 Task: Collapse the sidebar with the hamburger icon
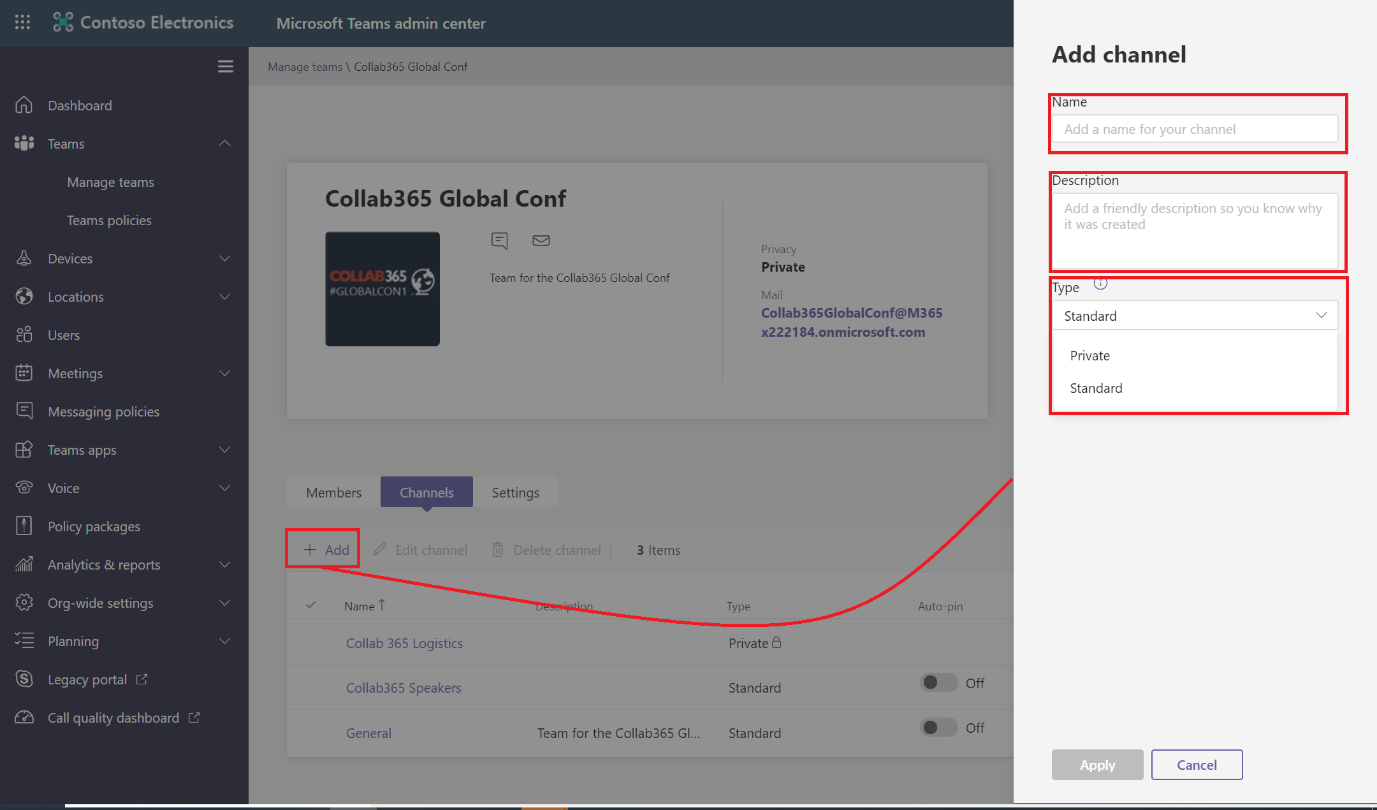225,67
